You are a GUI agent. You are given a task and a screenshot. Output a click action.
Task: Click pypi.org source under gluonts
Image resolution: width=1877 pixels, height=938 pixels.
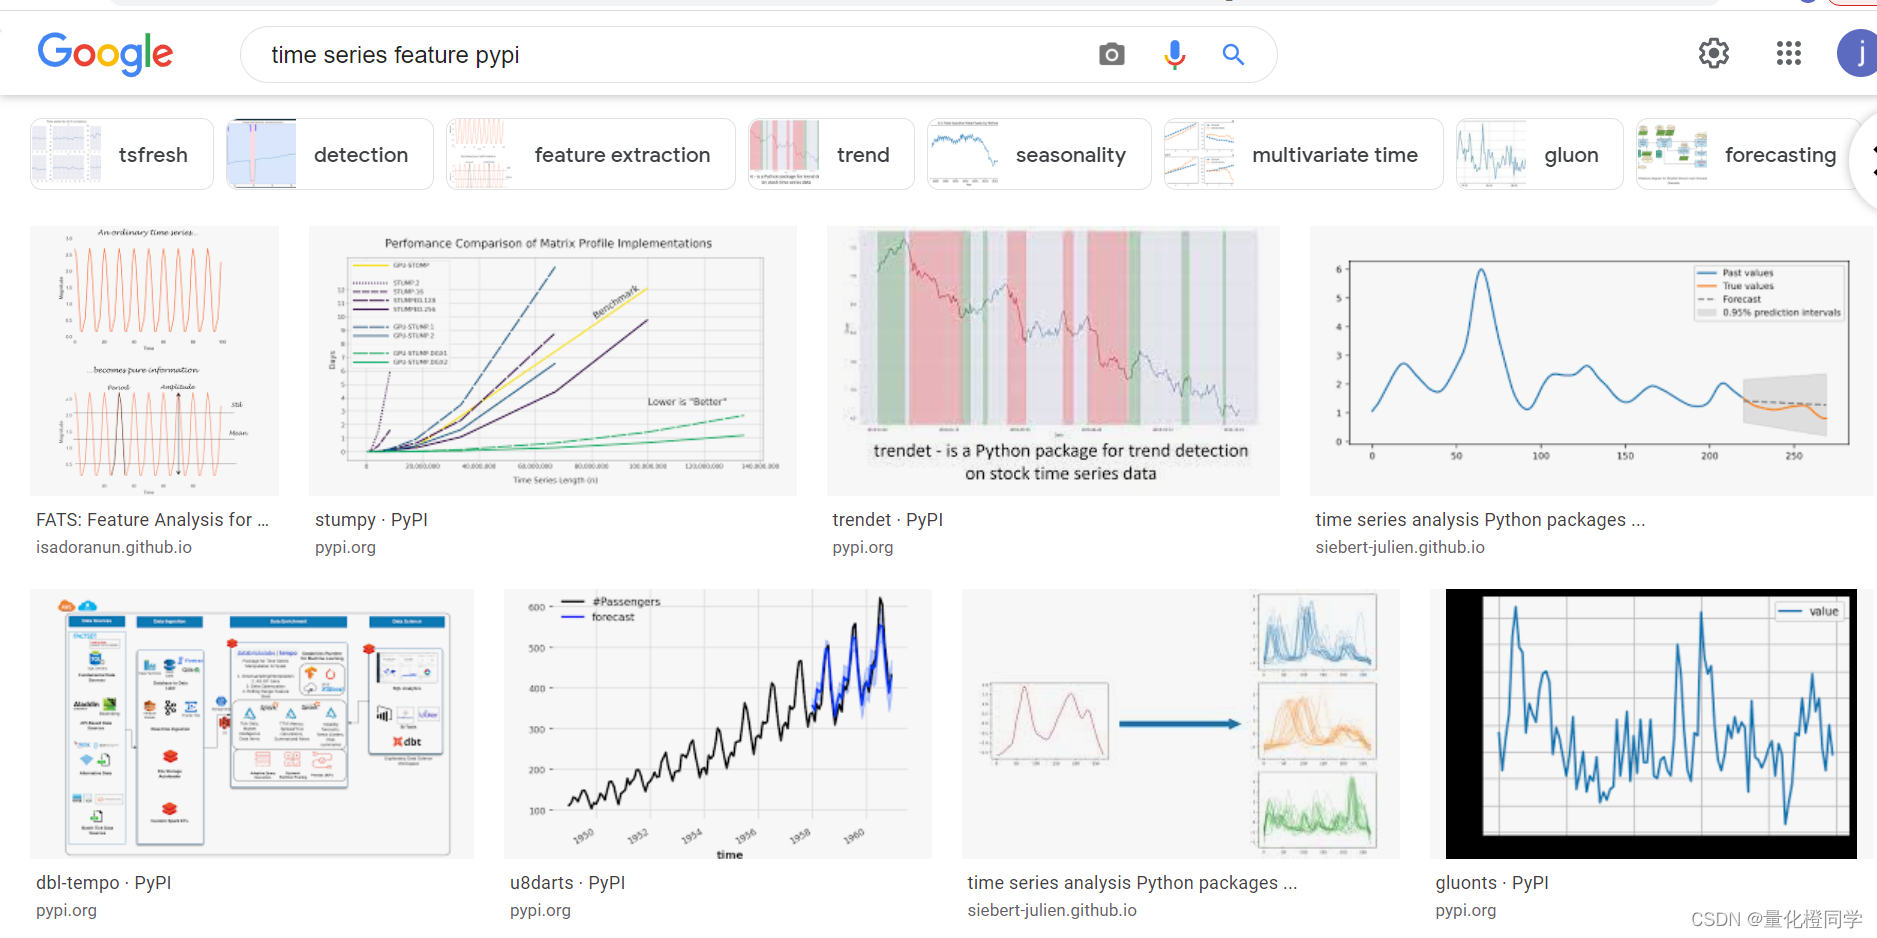tap(1465, 910)
